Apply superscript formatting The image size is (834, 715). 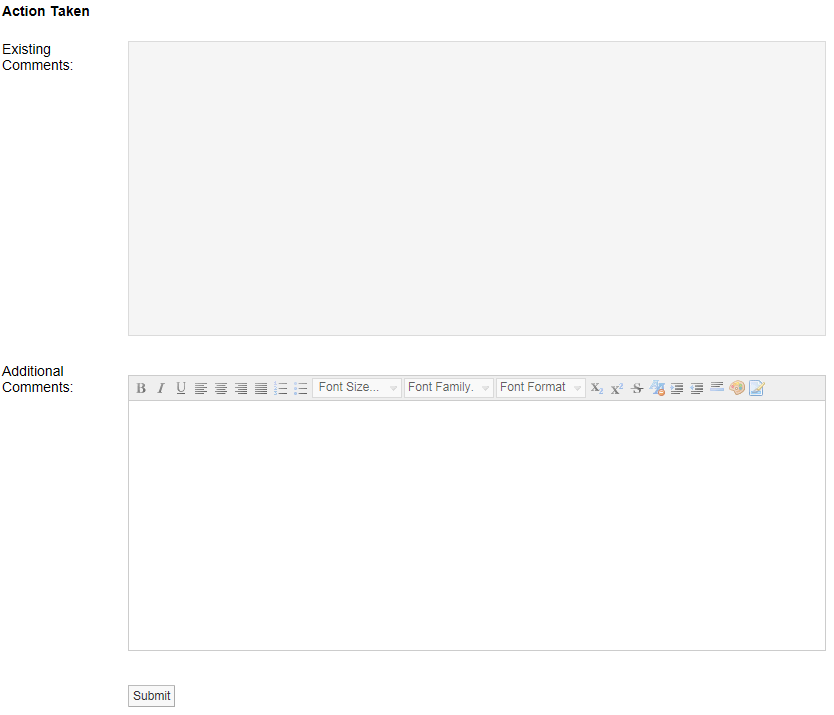click(x=617, y=388)
